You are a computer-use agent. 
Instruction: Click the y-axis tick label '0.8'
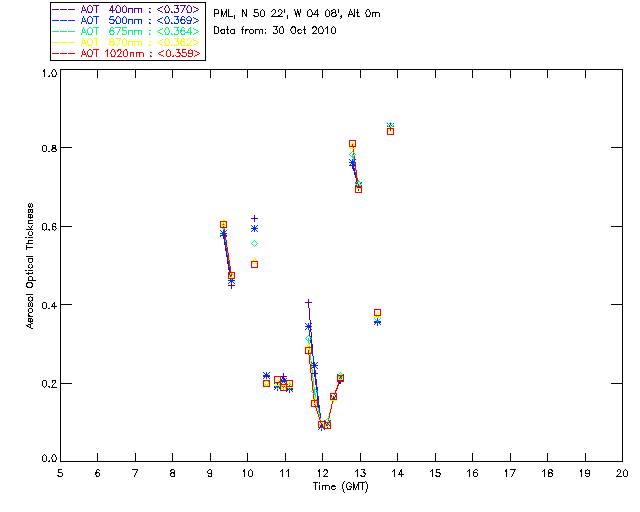(x=49, y=148)
